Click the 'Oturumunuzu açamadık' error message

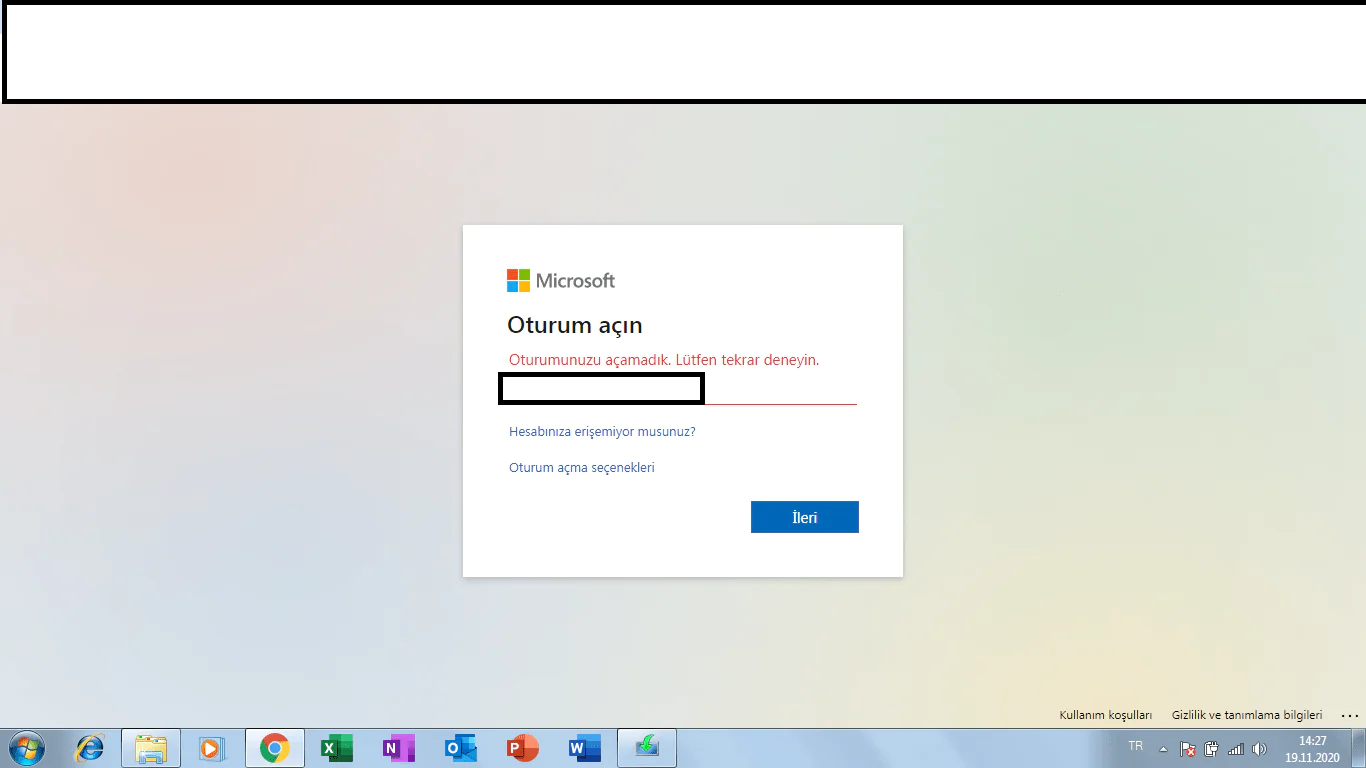(664, 360)
